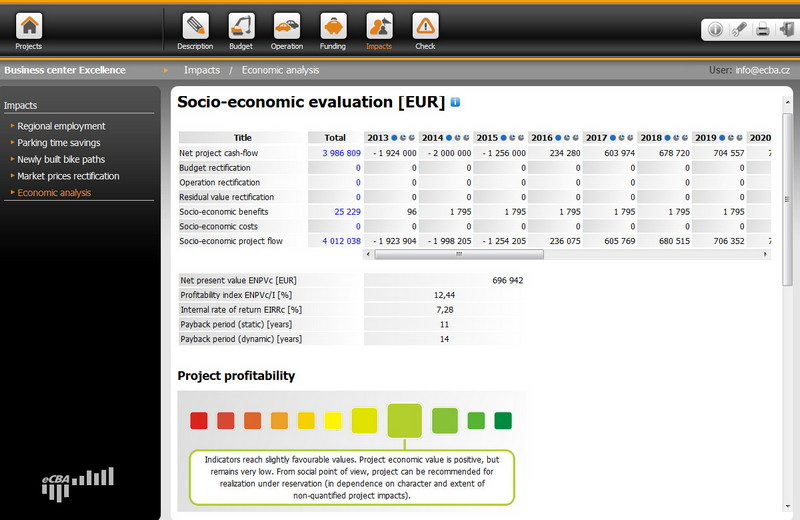Click the User: info@ecba.cz label
Screen dimensions: 800x520
click(749, 70)
